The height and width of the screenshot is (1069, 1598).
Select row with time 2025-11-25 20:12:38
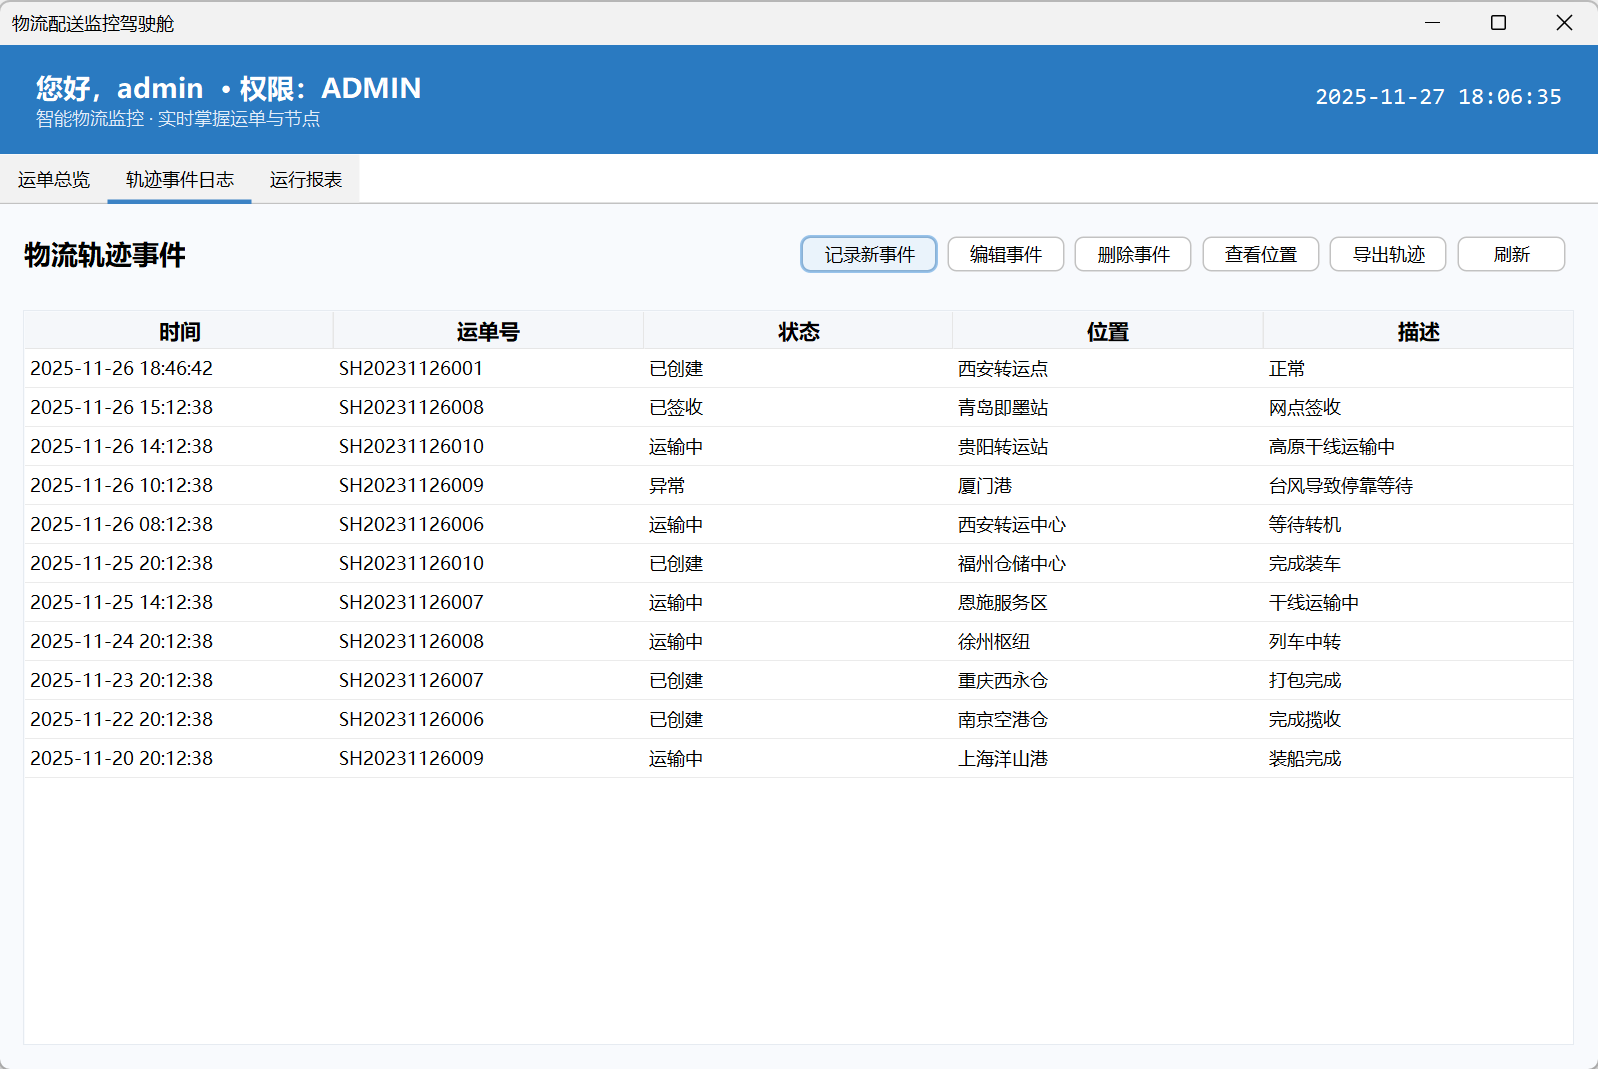[x=798, y=563]
